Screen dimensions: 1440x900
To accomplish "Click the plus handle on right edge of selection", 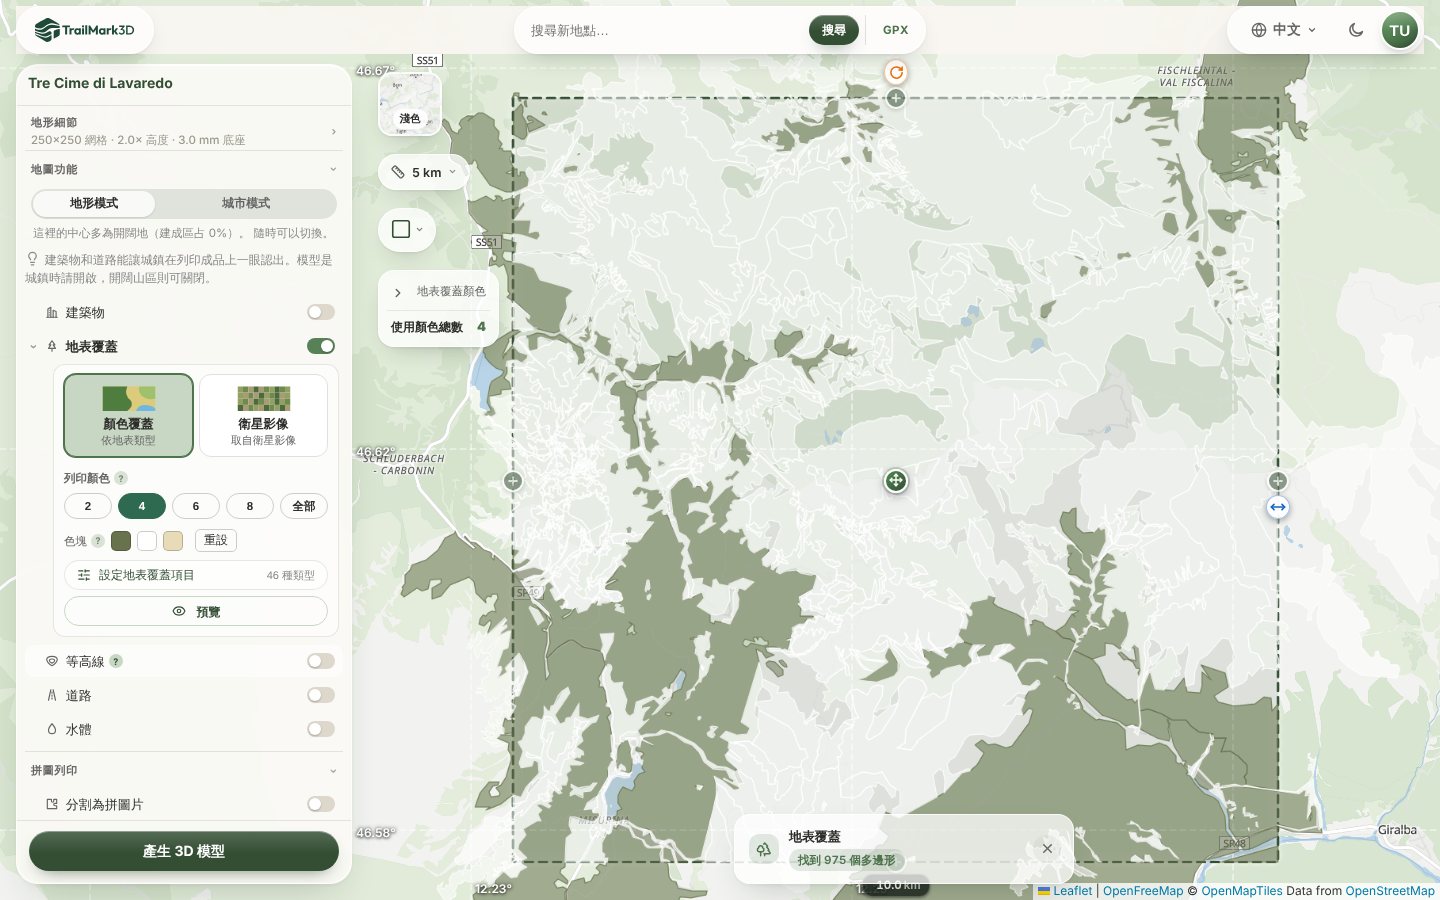I will [1278, 481].
